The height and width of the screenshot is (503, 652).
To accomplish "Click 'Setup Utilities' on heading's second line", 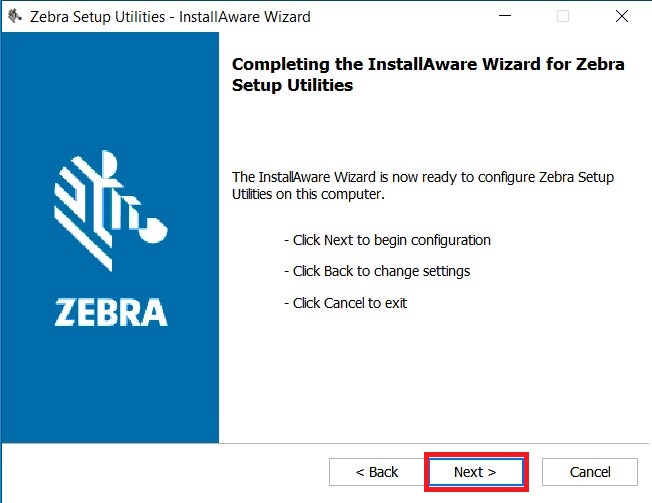I will 292,85.
